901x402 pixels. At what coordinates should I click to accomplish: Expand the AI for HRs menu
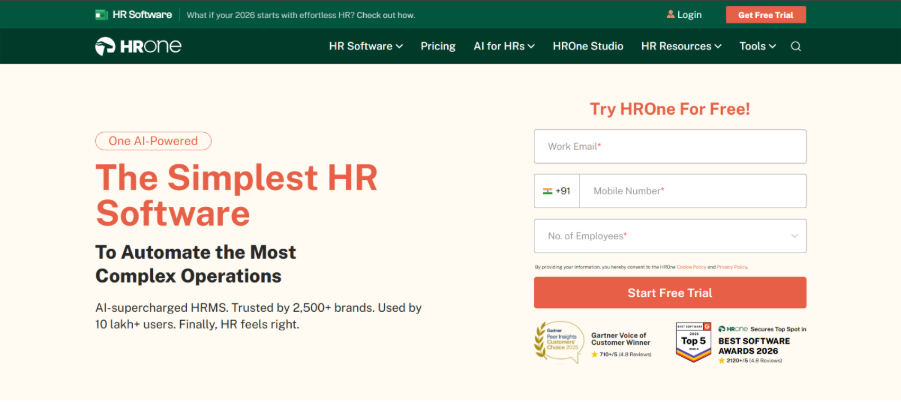(504, 47)
